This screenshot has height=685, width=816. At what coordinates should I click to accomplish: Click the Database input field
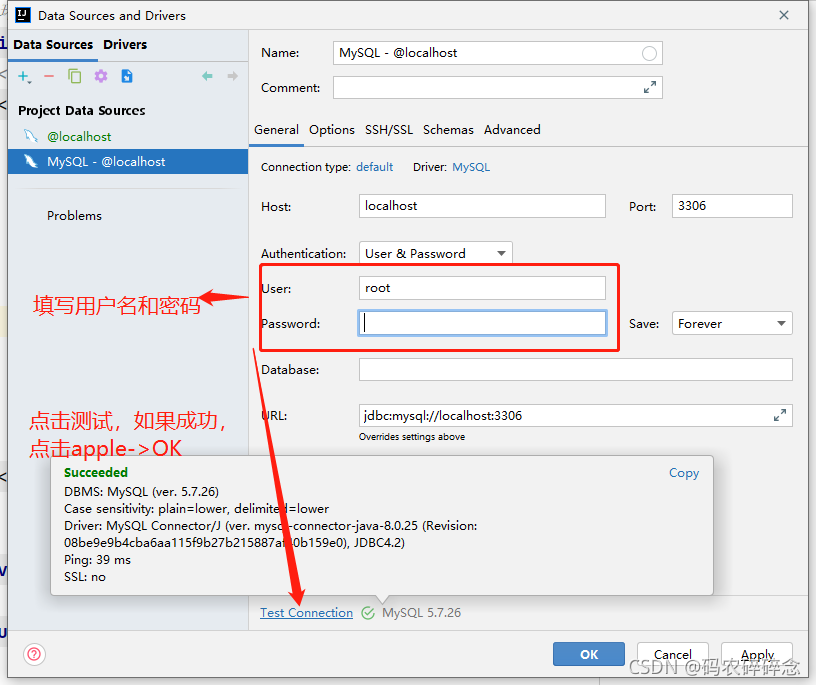point(576,370)
